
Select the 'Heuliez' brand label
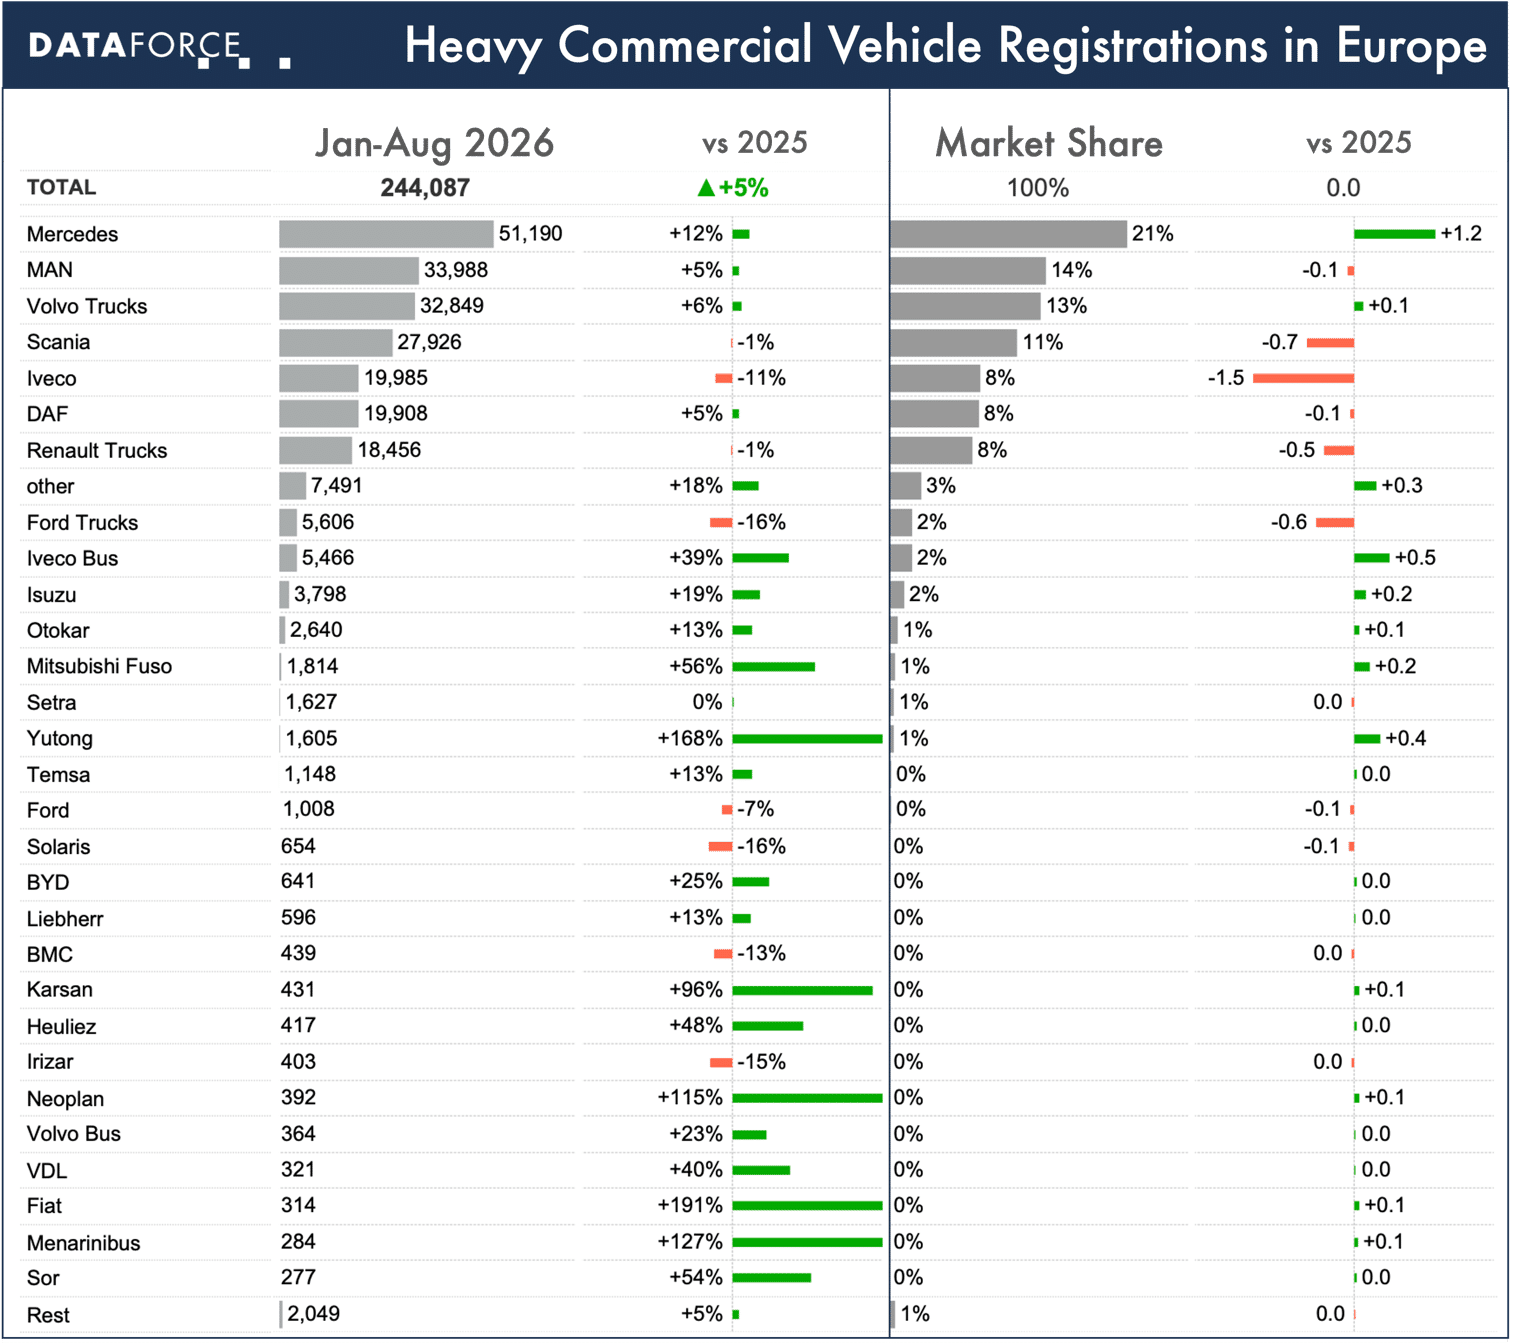point(62,1027)
